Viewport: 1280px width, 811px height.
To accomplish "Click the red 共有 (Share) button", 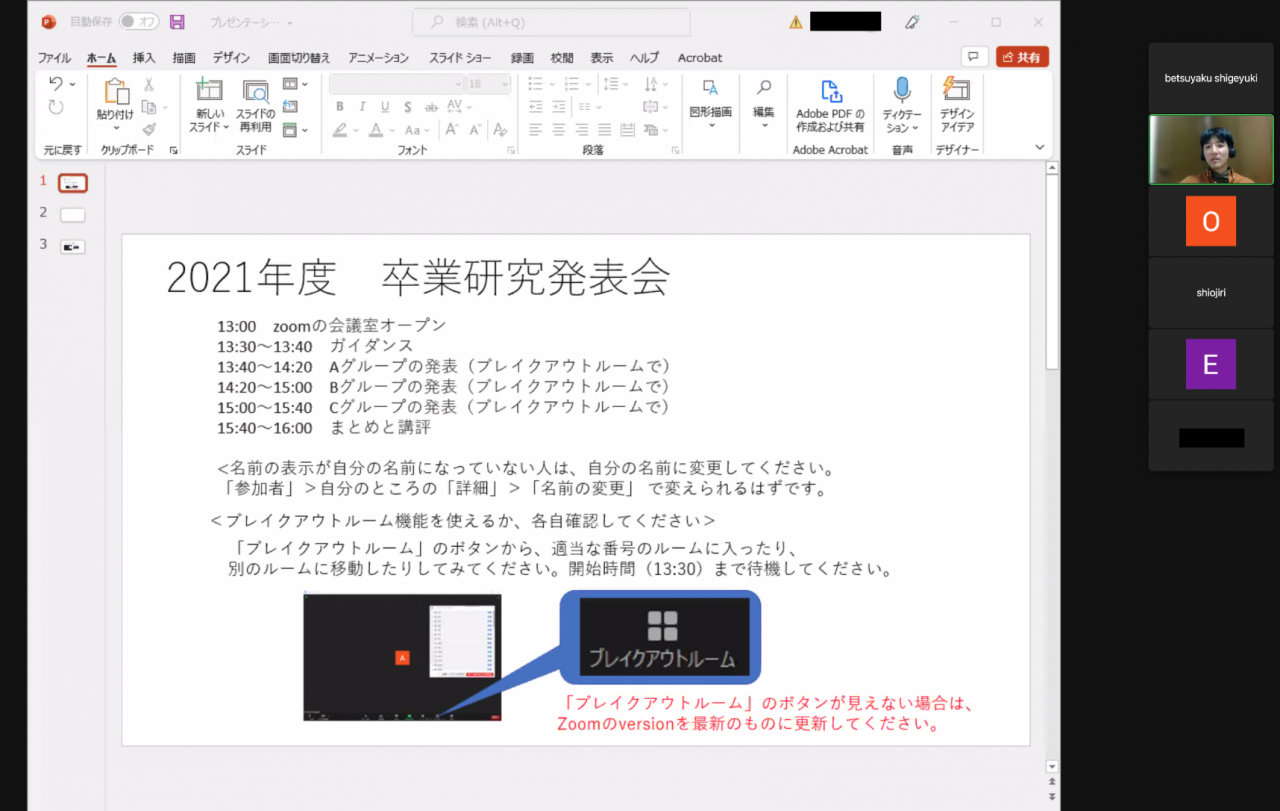I will [x=1022, y=57].
